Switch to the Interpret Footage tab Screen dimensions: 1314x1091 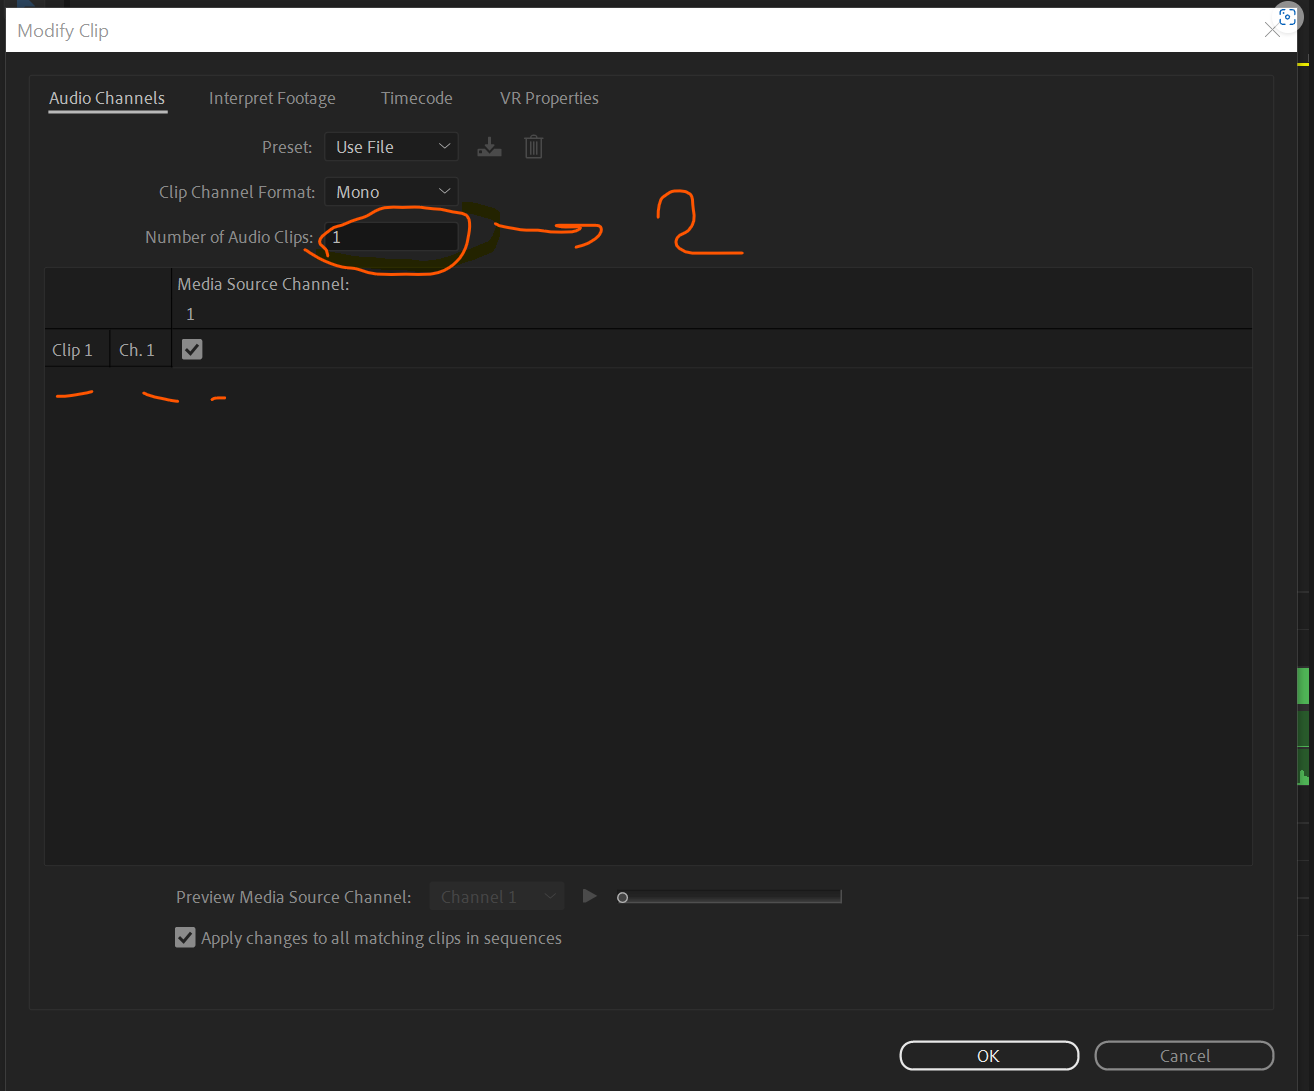pos(272,98)
